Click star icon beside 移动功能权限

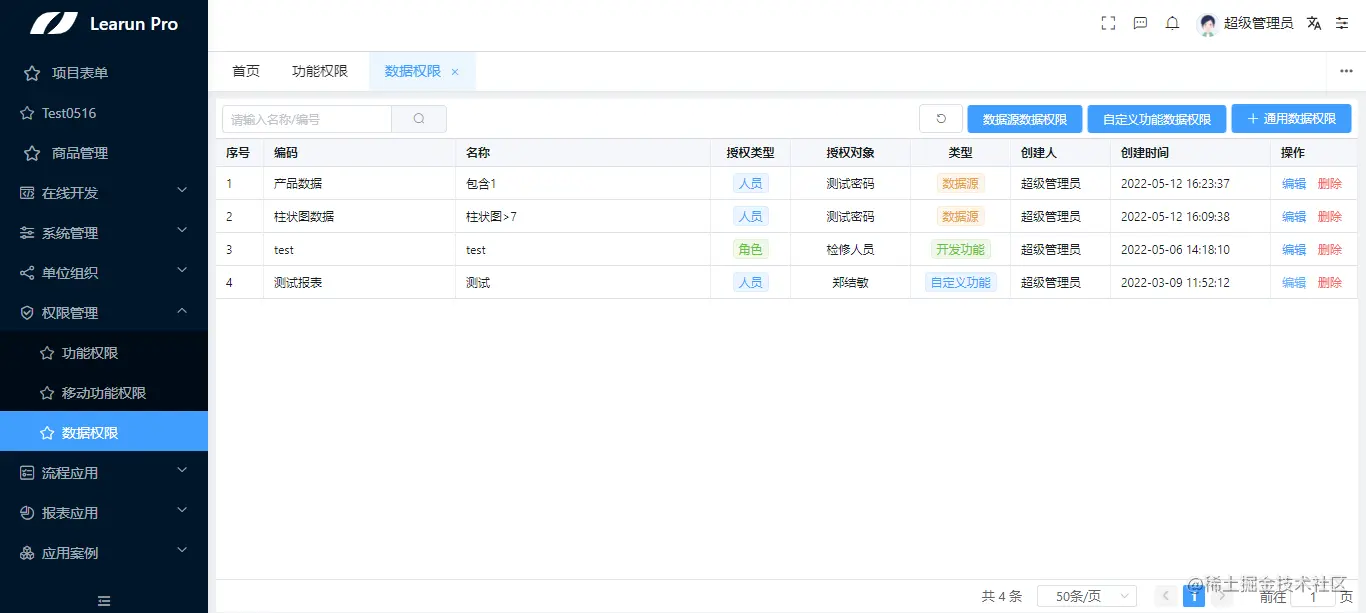(46, 393)
